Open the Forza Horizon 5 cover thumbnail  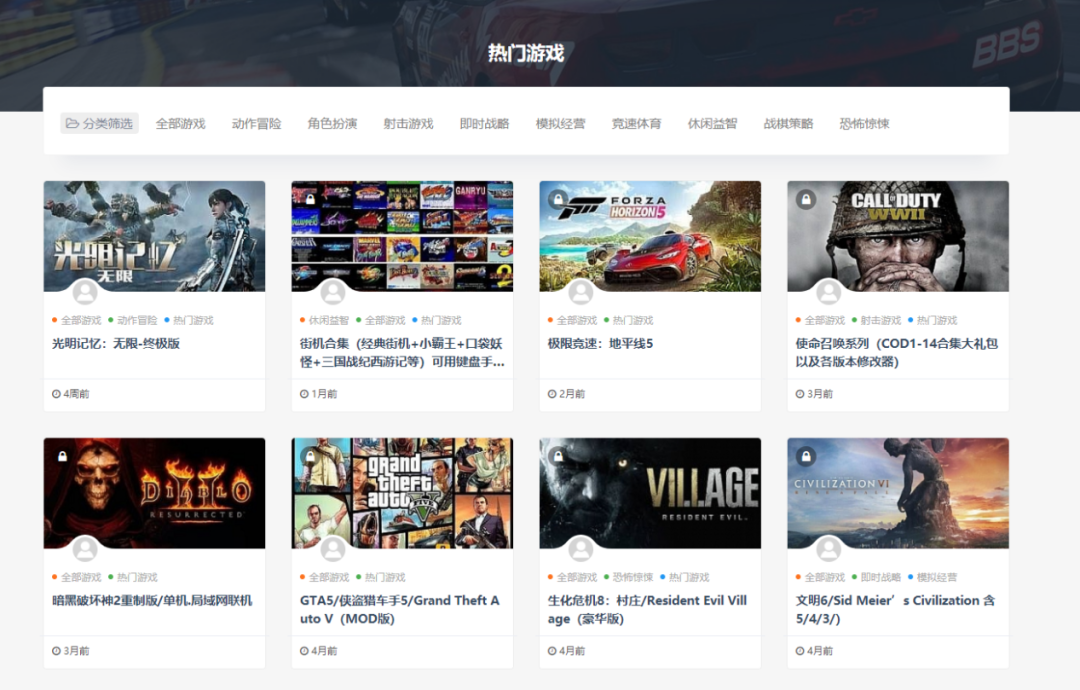[x=650, y=236]
